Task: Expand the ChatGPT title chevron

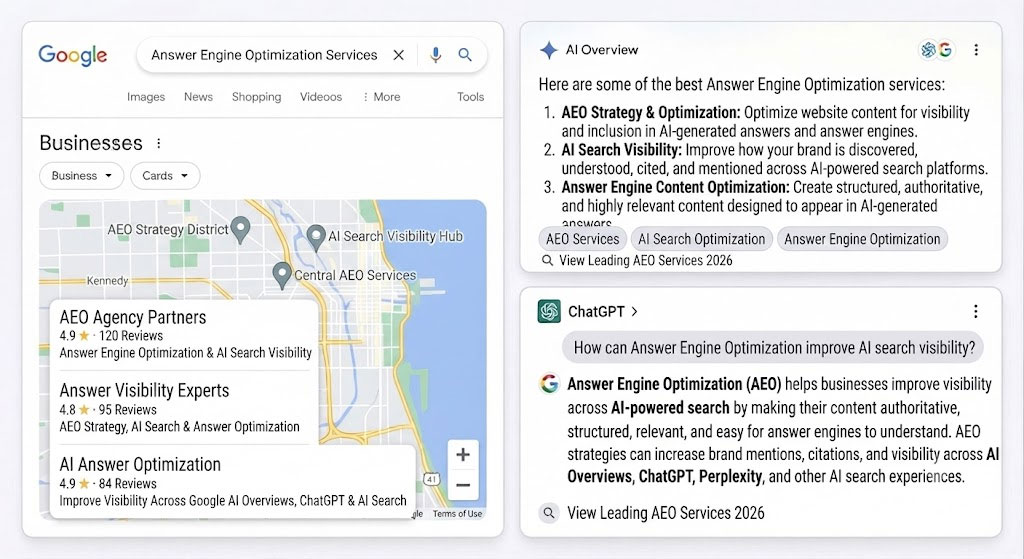Action: pos(634,312)
